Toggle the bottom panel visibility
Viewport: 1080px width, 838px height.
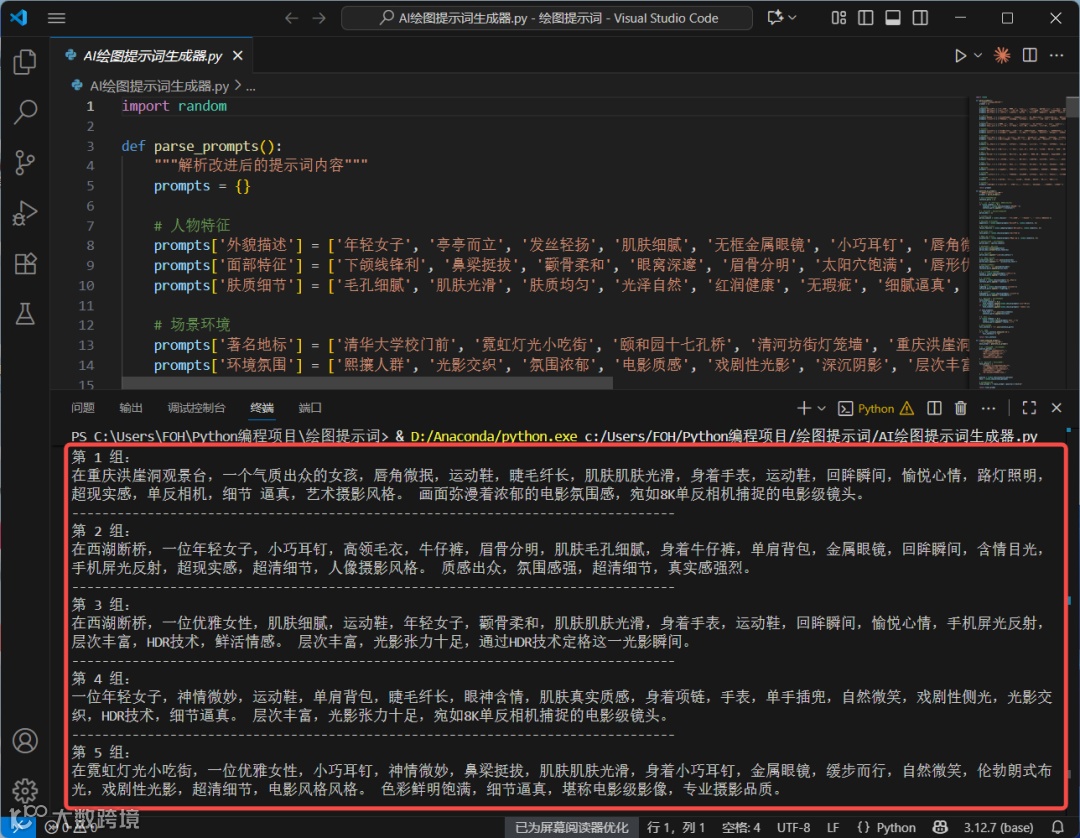point(893,18)
